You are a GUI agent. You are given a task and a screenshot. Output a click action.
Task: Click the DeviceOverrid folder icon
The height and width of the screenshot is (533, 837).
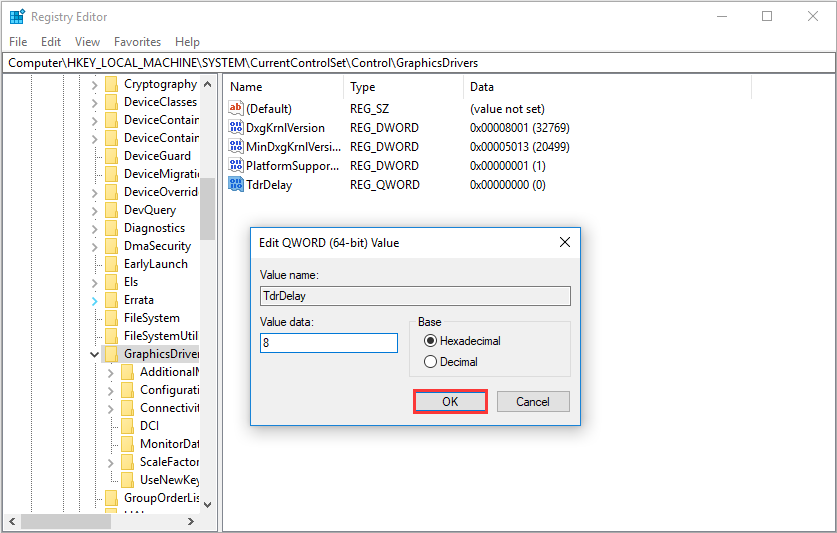[112, 192]
